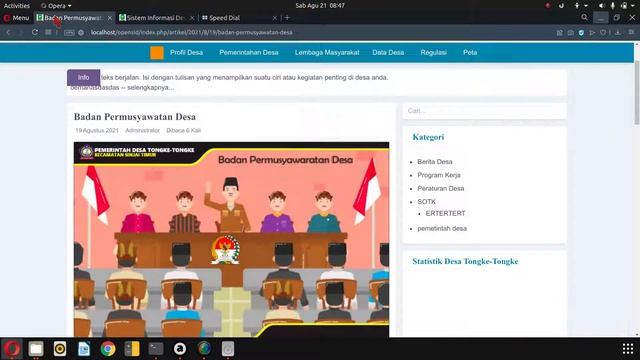Close the Speed Dial tab
The width and height of the screenshot is (640, 360).
pos(274,18)
